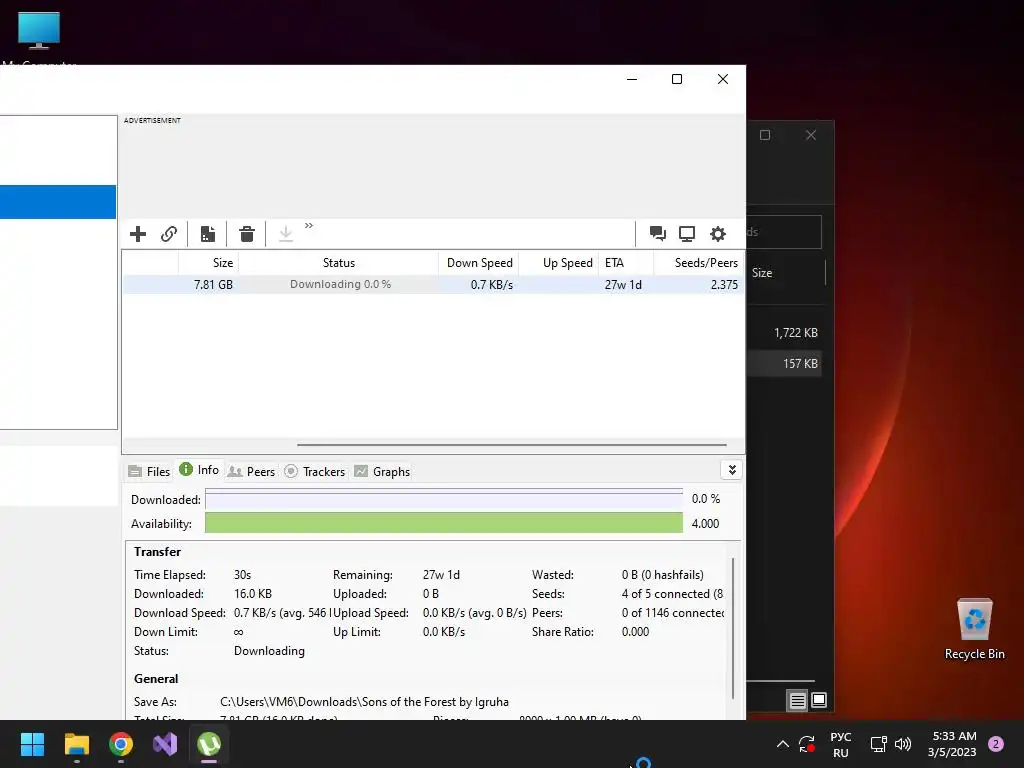Click the Create New Torrent icon
This screenshot has width=1024, height=768.
tap(208, 234)
